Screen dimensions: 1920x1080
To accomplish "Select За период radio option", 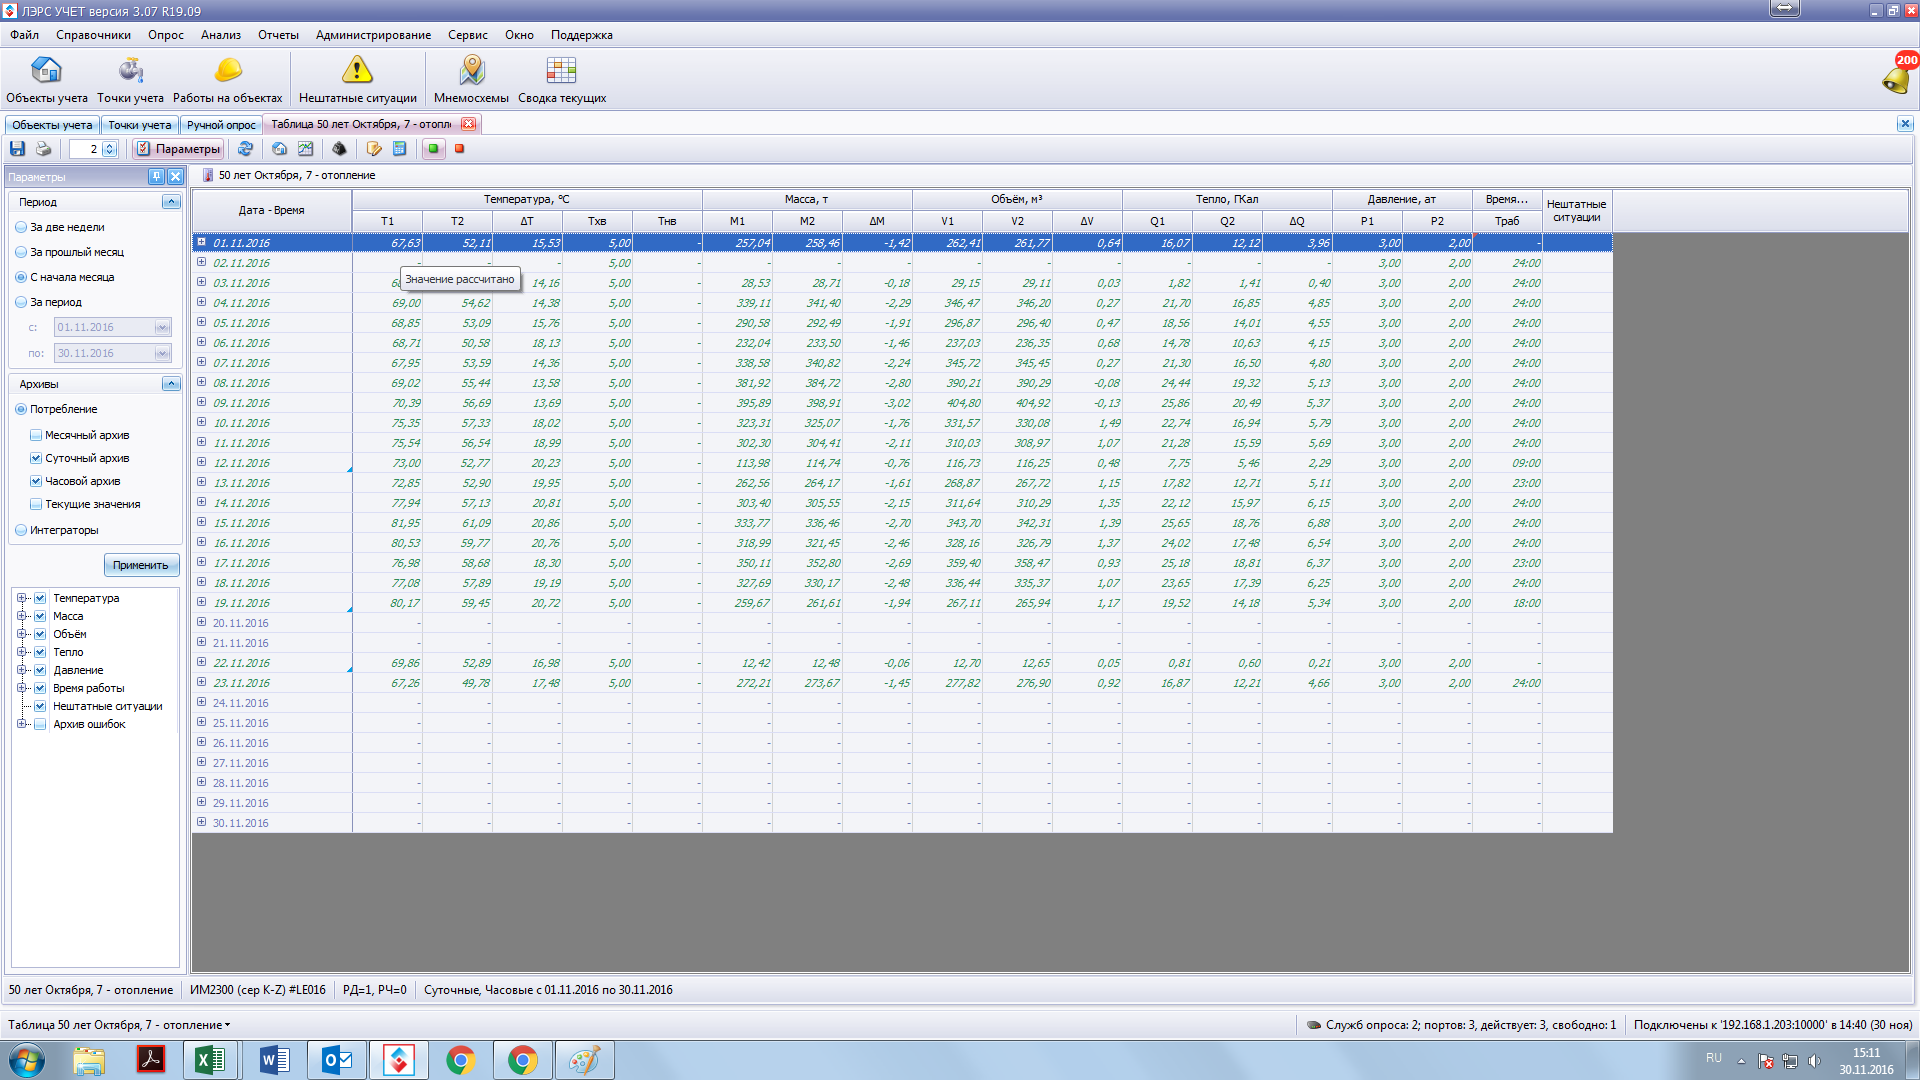I will [x=21, y=302].
